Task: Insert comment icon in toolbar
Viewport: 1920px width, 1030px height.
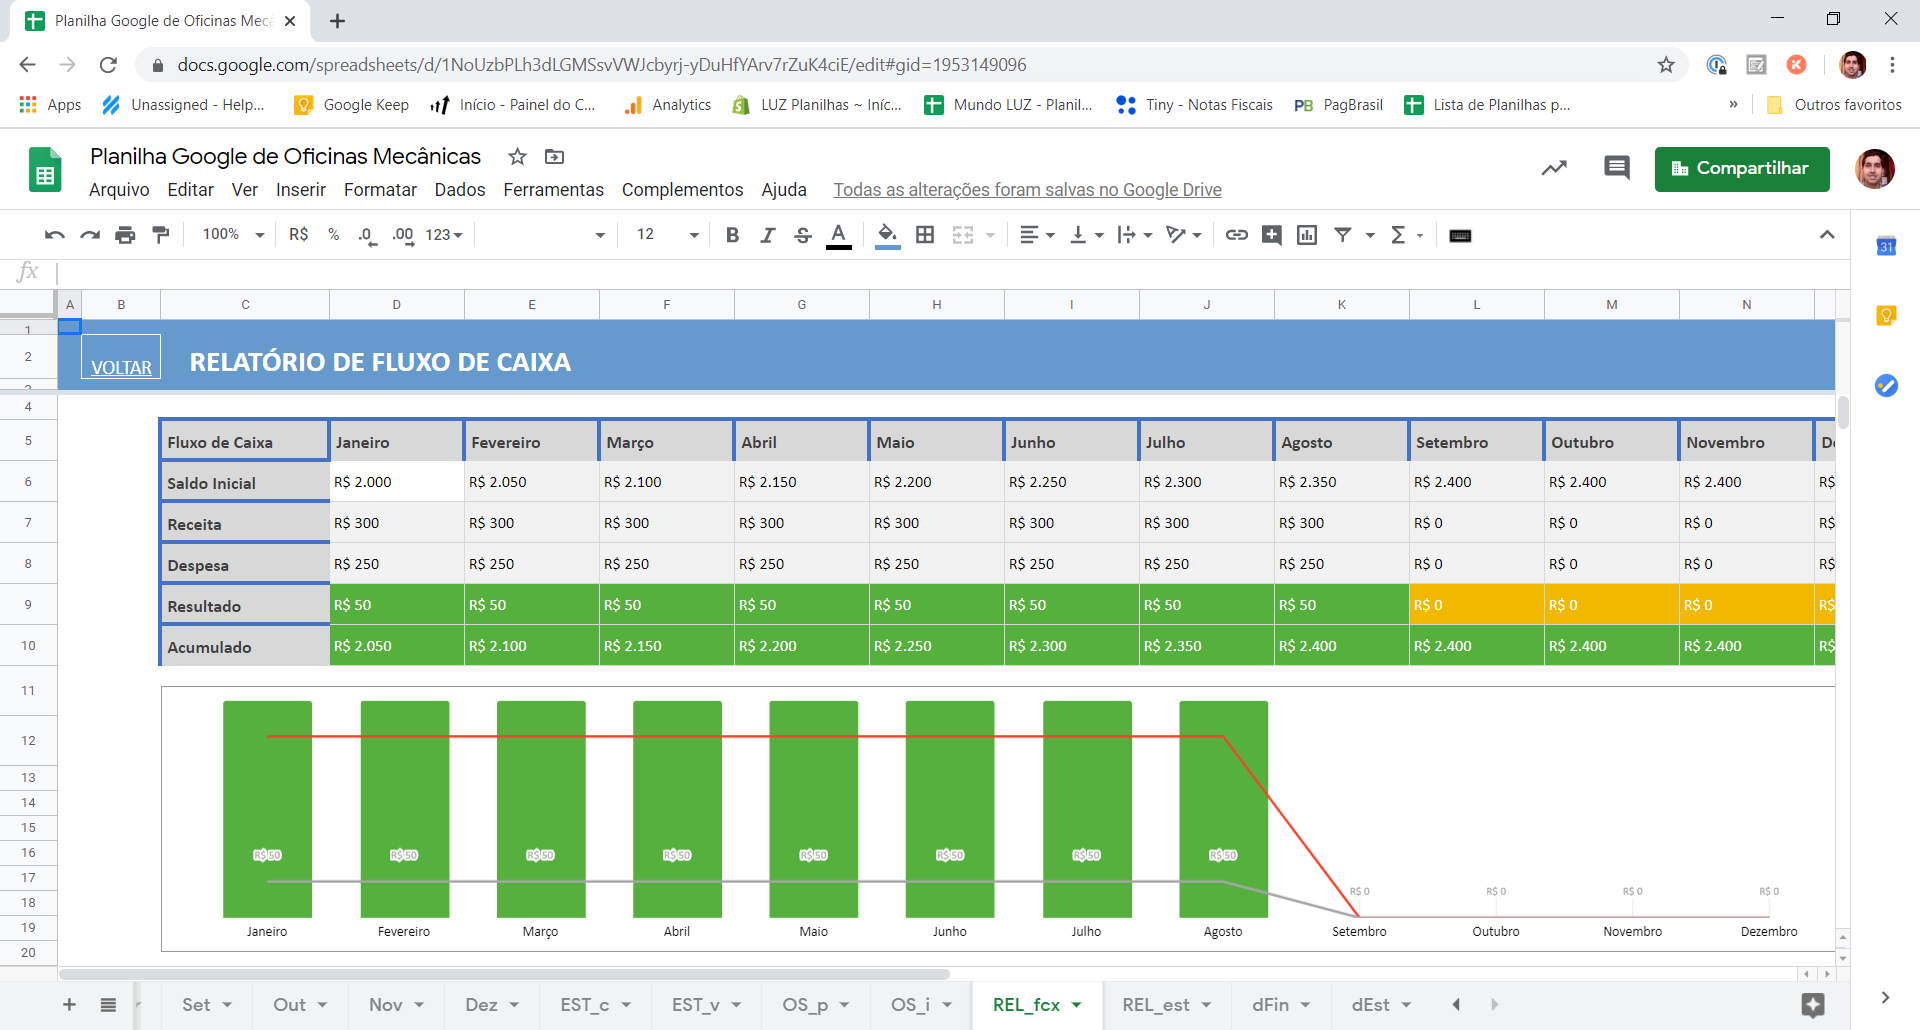Action: coord(1272,235)
